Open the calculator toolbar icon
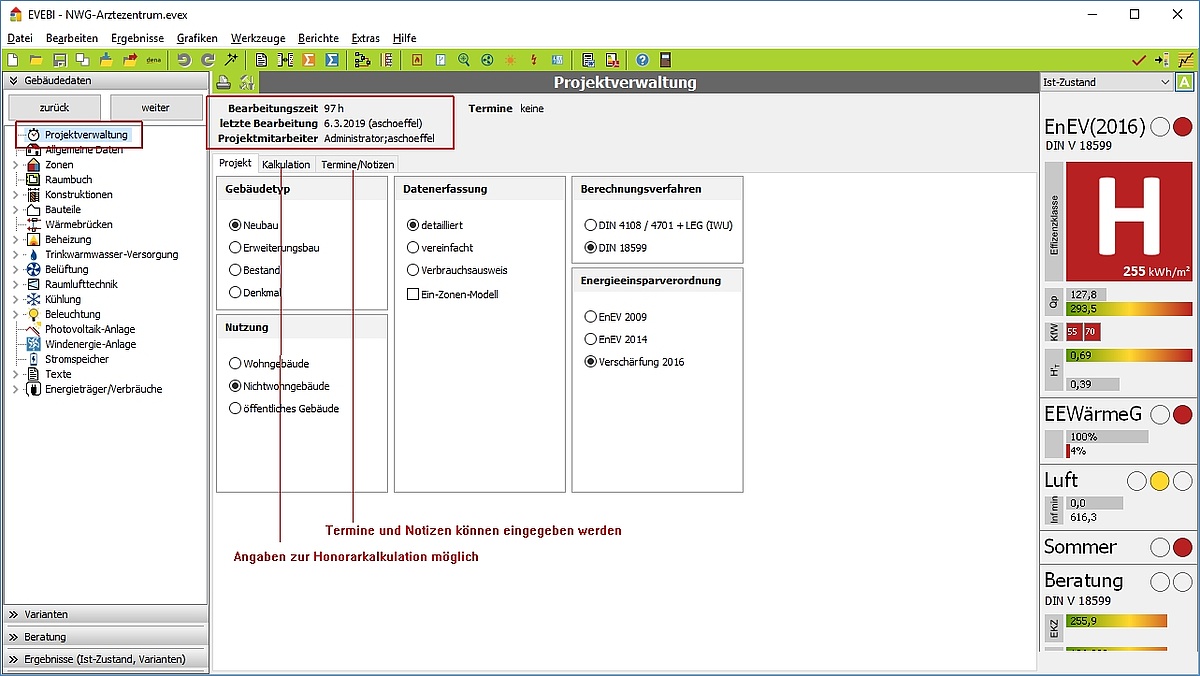 [x=665, y=60]
